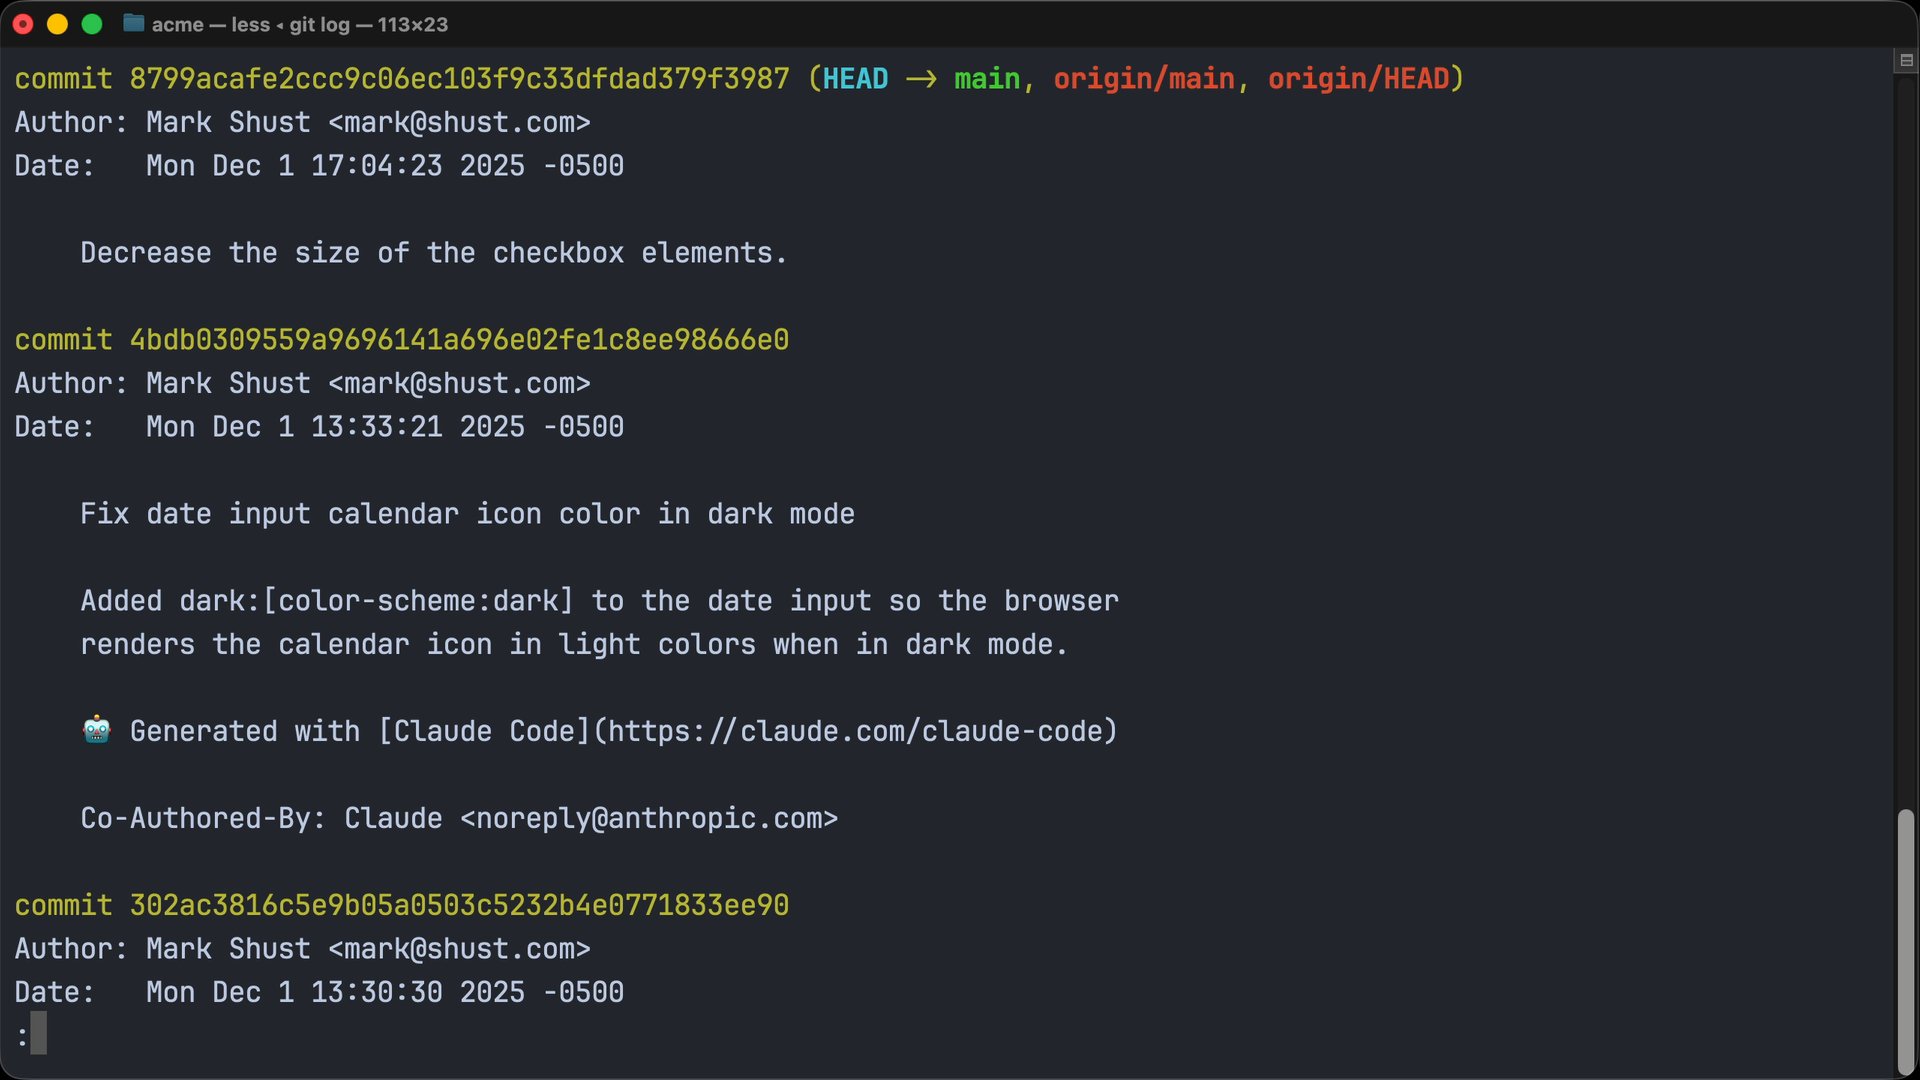Click the green 'main' branch label
1920x1080 pixels.
tap(987, 79)
